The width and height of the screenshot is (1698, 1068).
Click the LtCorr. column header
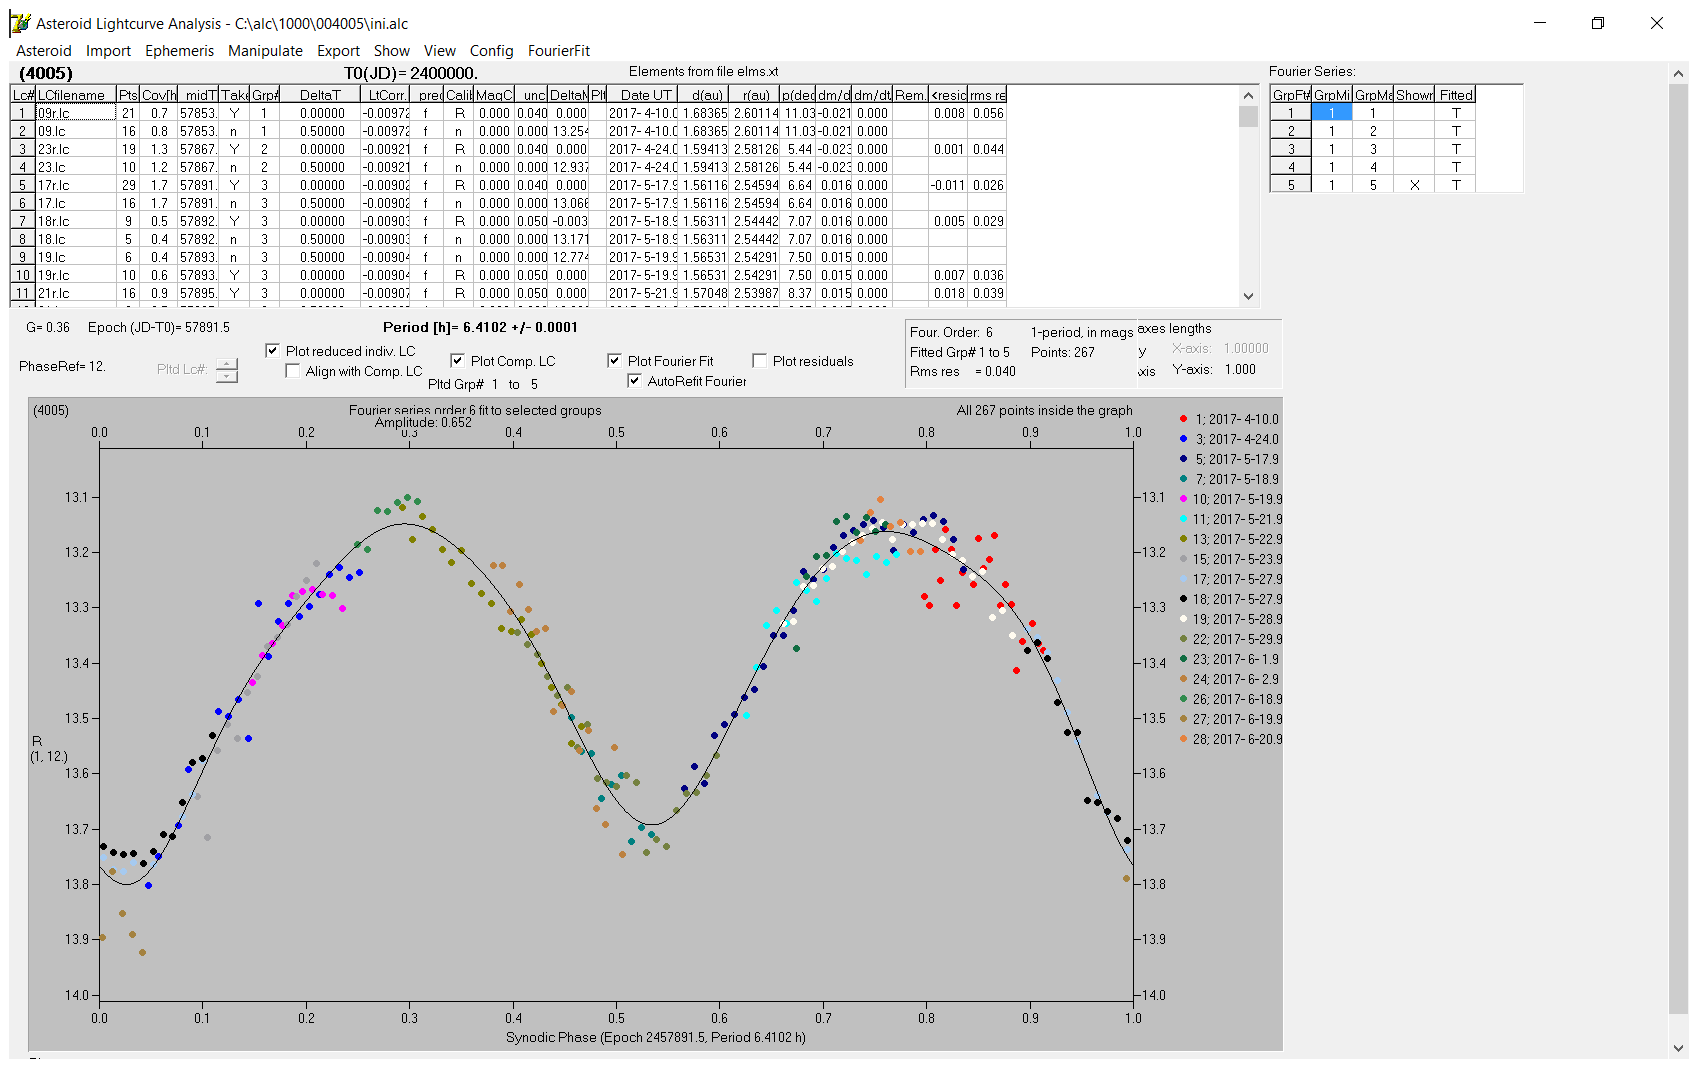(x=385, y=95)
